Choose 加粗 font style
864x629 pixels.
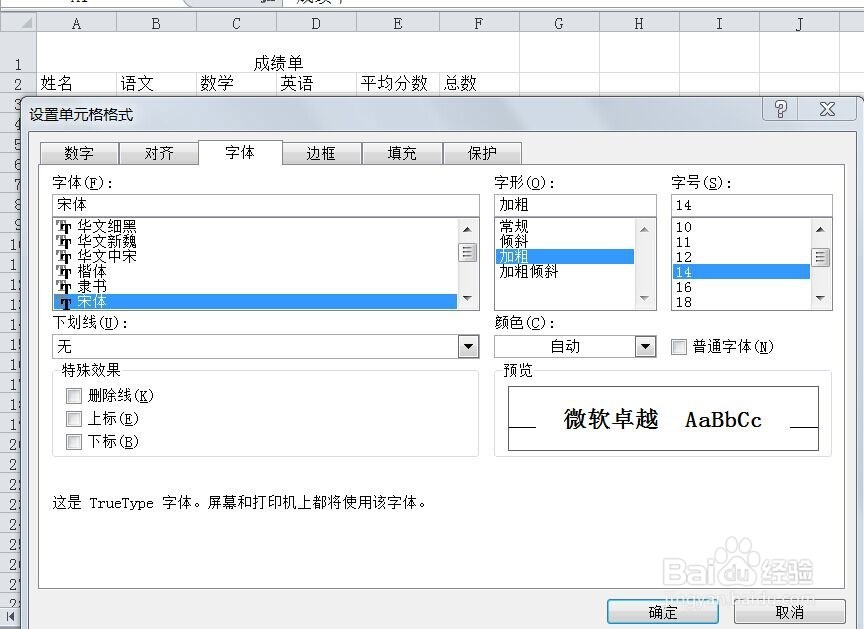(x=565, y=257)
